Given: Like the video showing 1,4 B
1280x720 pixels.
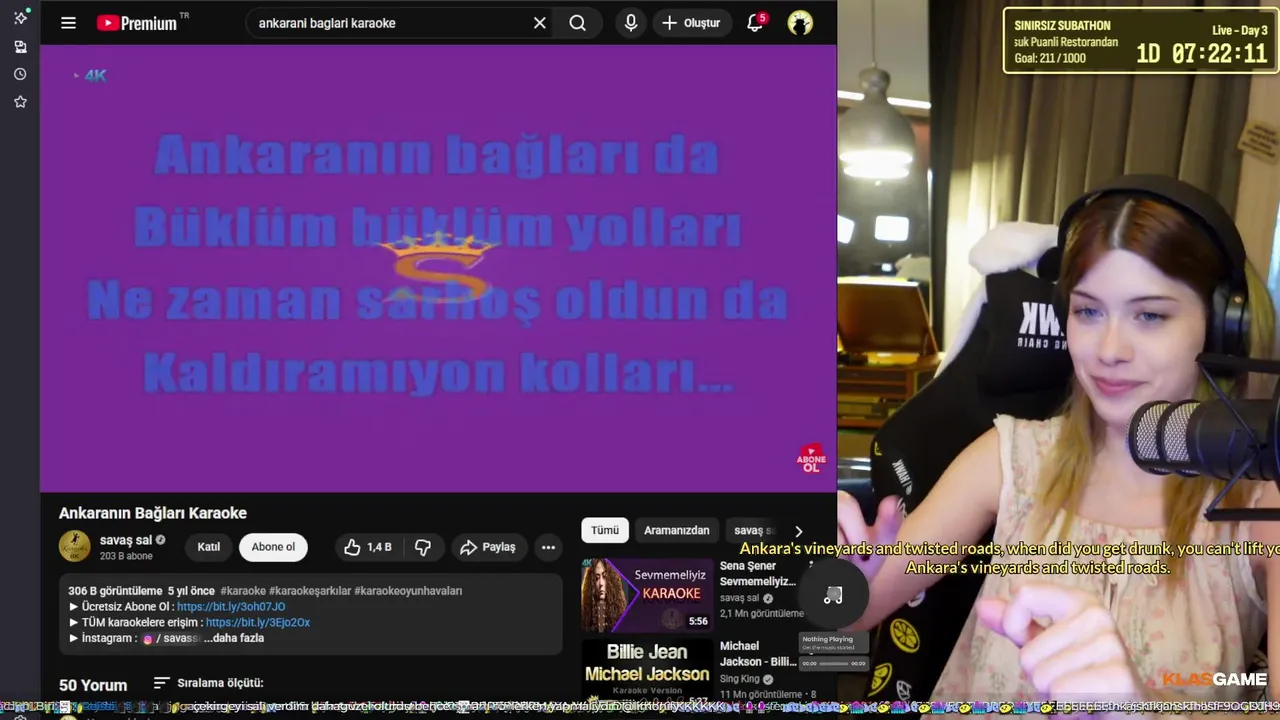Looking at the screenshot, I should tap(367, 547).
